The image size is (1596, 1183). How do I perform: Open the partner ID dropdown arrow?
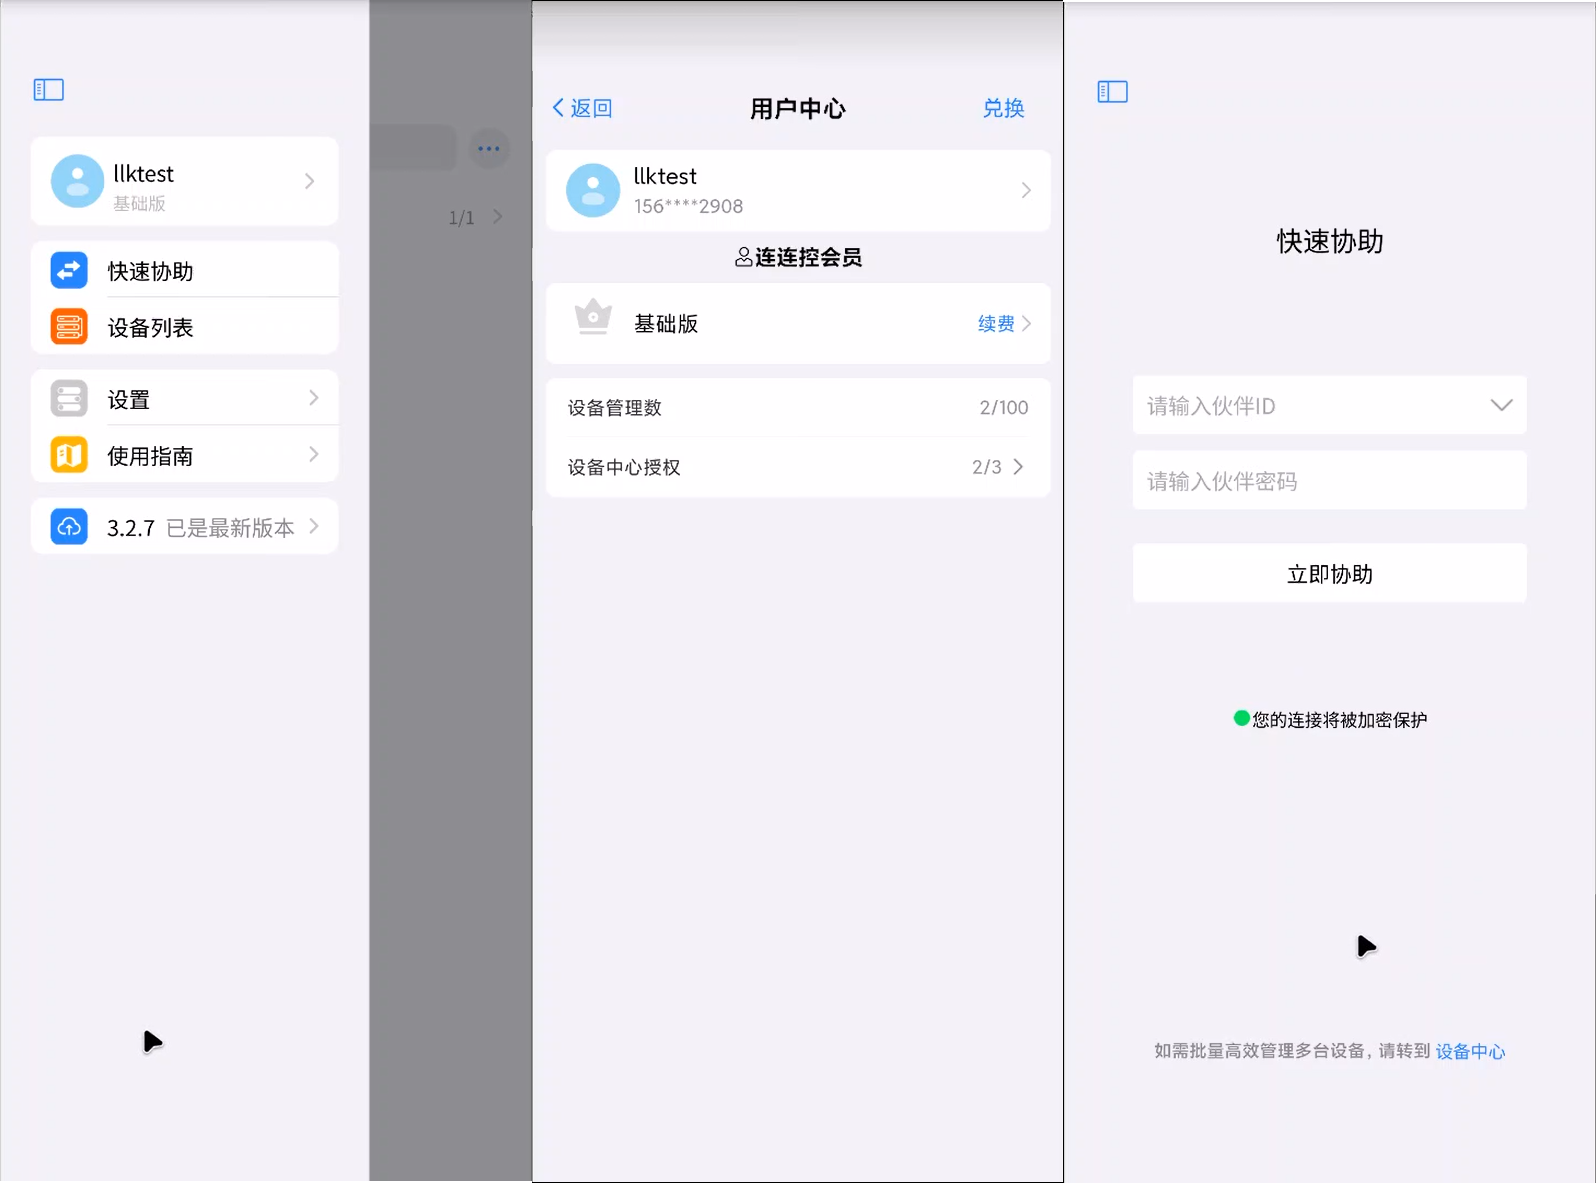pyautogui.click(x=1501, y=405)
